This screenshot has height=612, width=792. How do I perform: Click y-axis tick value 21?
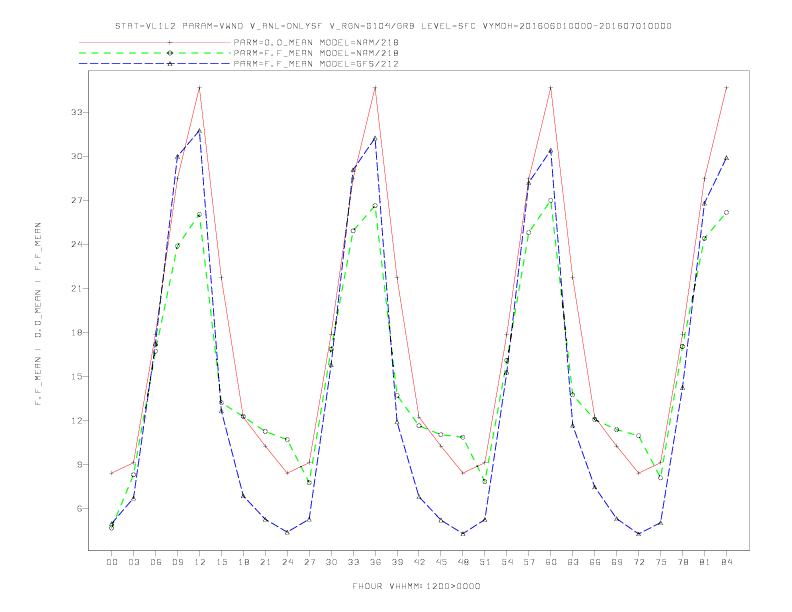pos(77,288)
